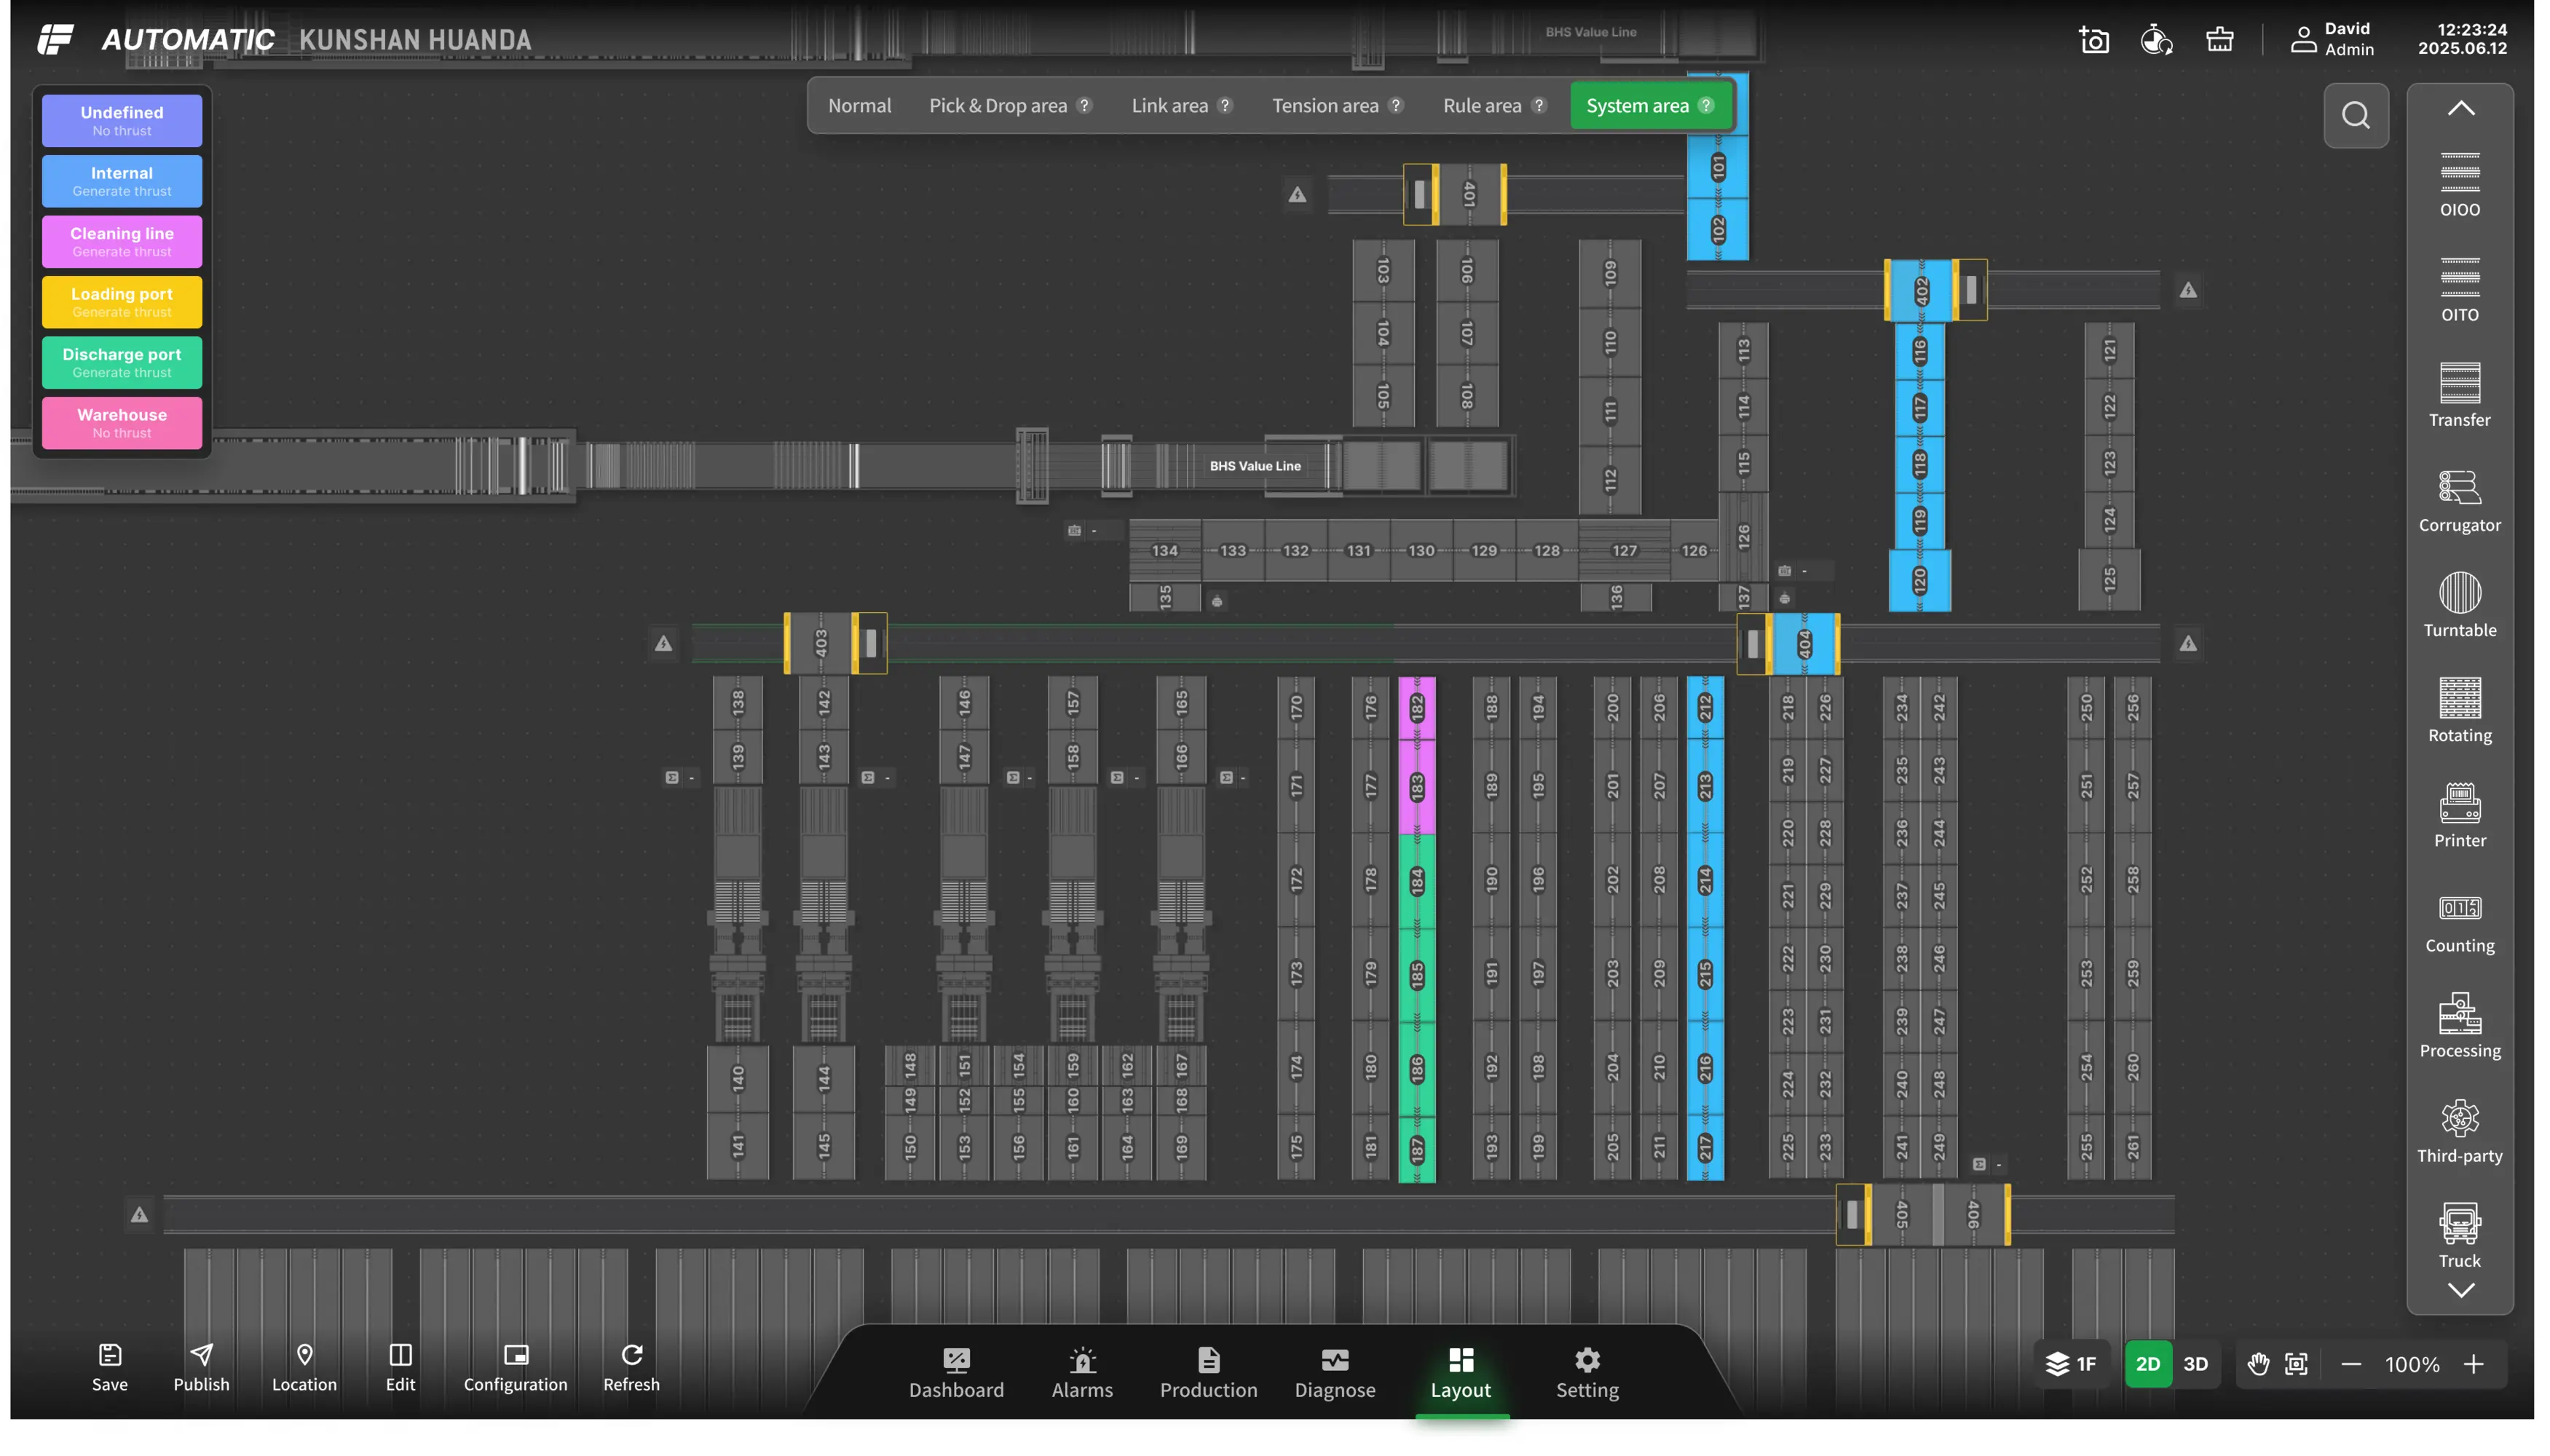Image resolution: width=2550 pixels, height=1456 pixels.
Task: Switch to the Dashboard tab
Action: tap(956, 1372)
